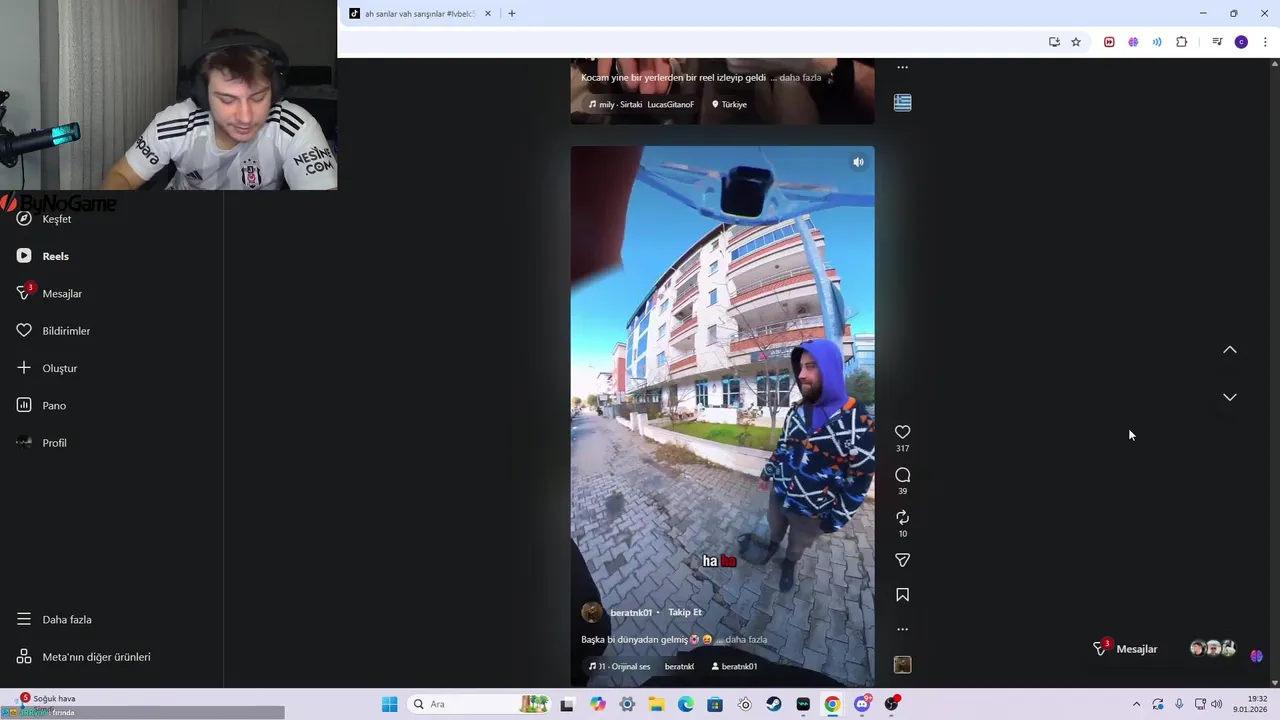Click the purple brain extension icon
Image resolution: width=1280 pixels, height=720 pixels.
tap(1133, 42)
